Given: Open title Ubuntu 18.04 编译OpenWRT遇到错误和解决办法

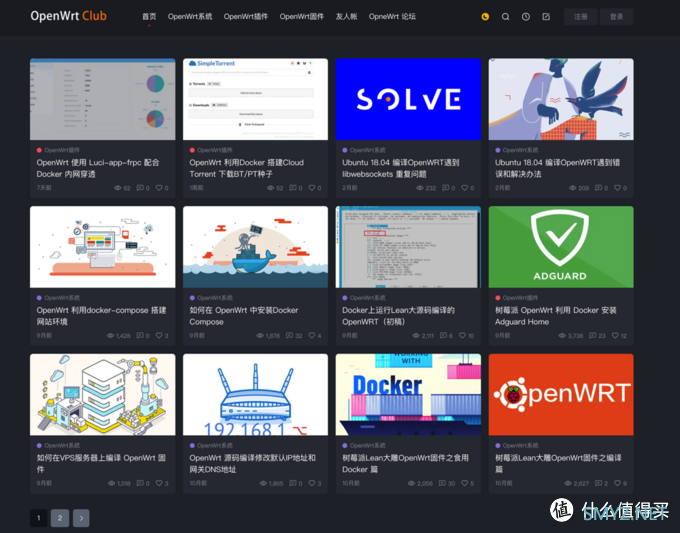Looking at the screenshot, I should click(x=558, y=168).
